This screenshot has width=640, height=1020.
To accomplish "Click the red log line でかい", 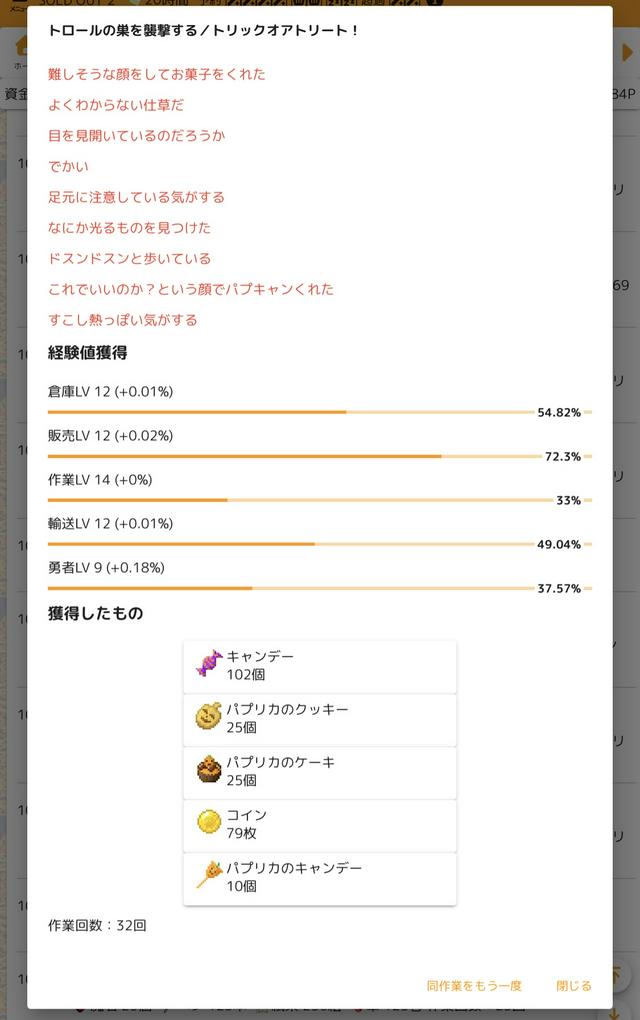I will [68, 166].
